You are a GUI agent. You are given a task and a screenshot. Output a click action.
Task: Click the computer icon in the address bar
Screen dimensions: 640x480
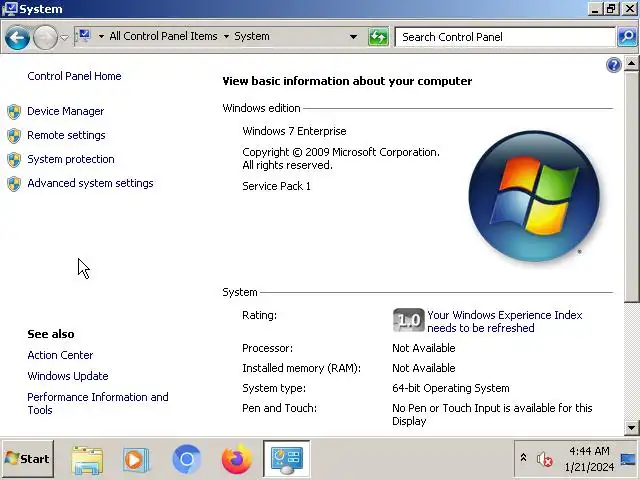tap(84, 36)
